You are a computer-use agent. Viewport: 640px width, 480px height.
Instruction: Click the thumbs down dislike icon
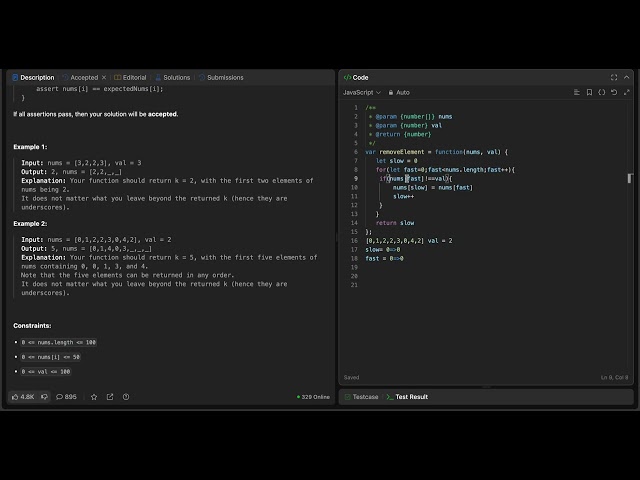click(44, 397)
